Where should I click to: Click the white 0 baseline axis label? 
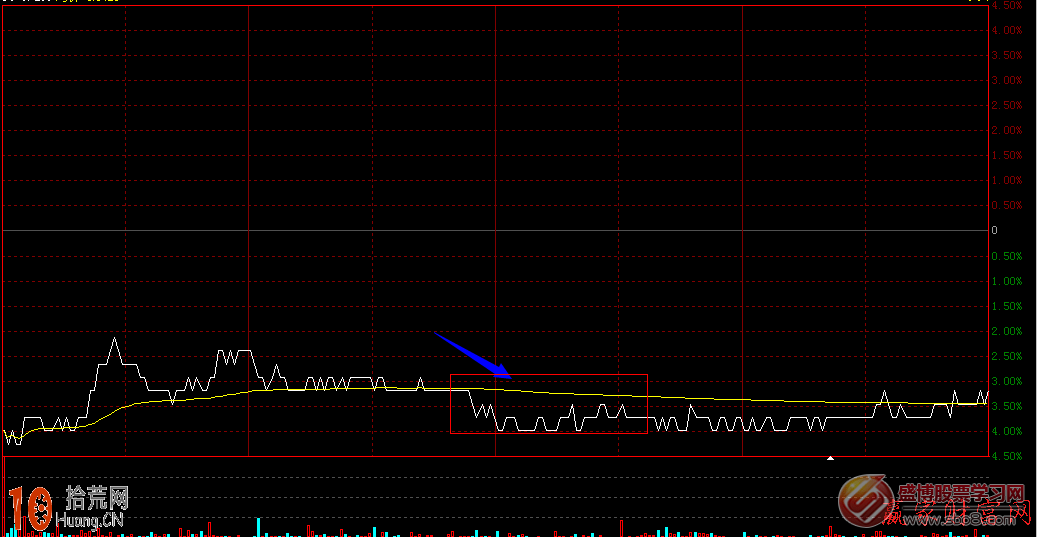tap(994, 231)
